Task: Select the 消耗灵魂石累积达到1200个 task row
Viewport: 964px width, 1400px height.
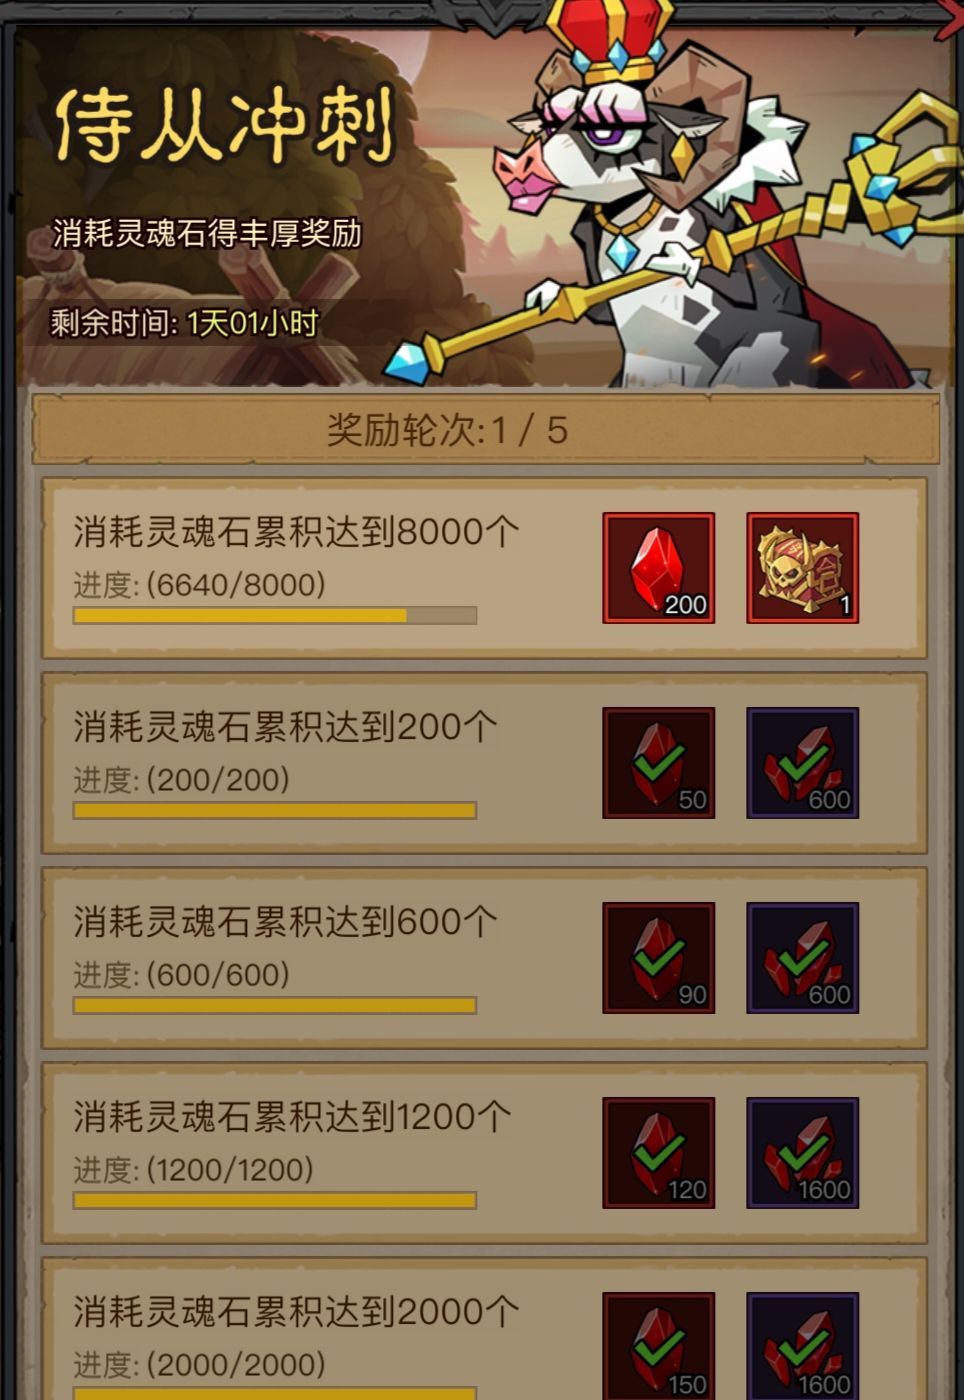Action: click(484, 1153)
